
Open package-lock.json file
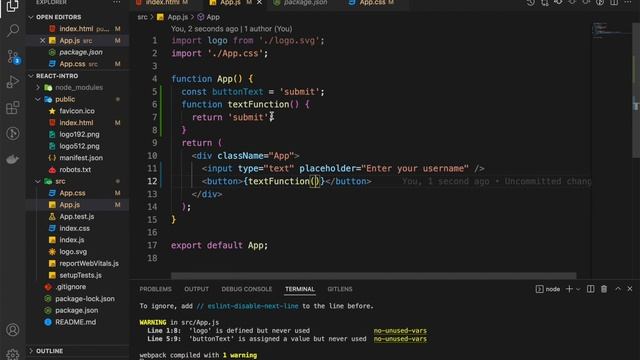[84, 299]
